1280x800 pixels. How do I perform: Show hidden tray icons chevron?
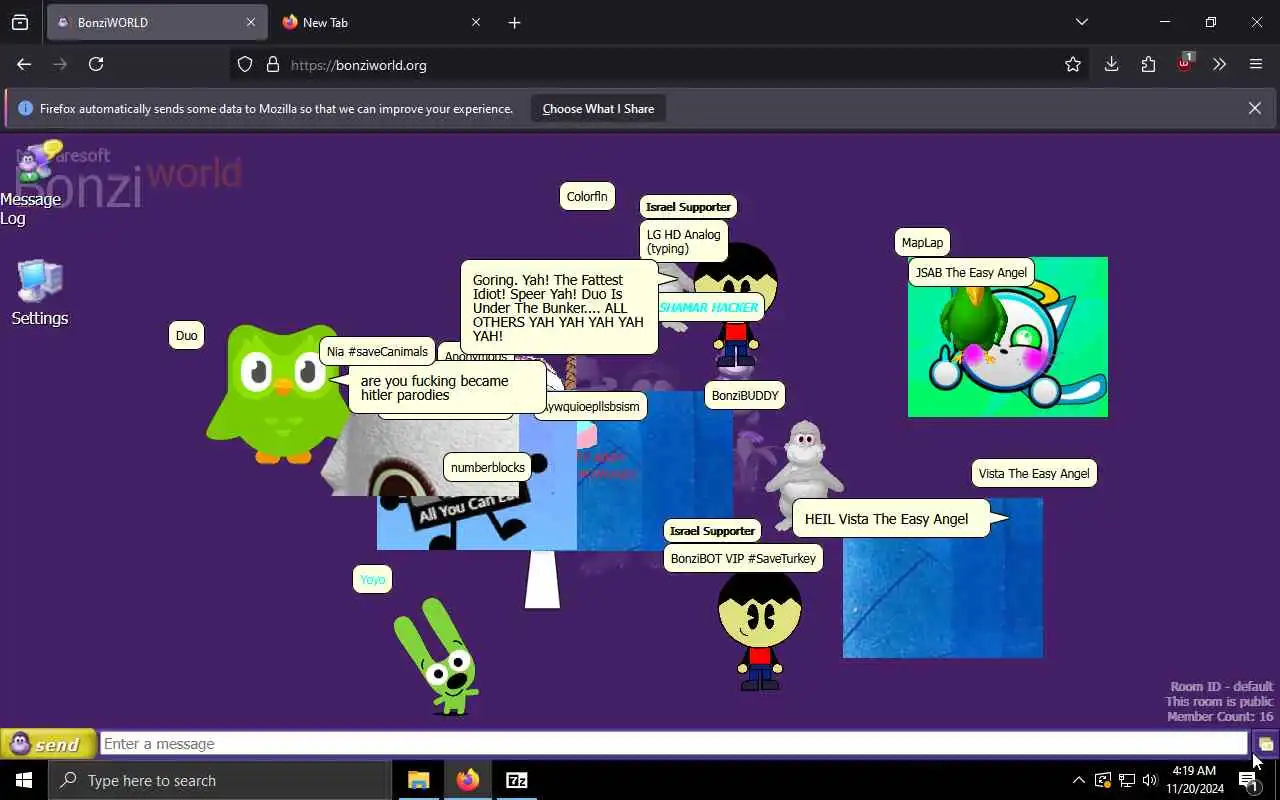[x=1078, y=780]
